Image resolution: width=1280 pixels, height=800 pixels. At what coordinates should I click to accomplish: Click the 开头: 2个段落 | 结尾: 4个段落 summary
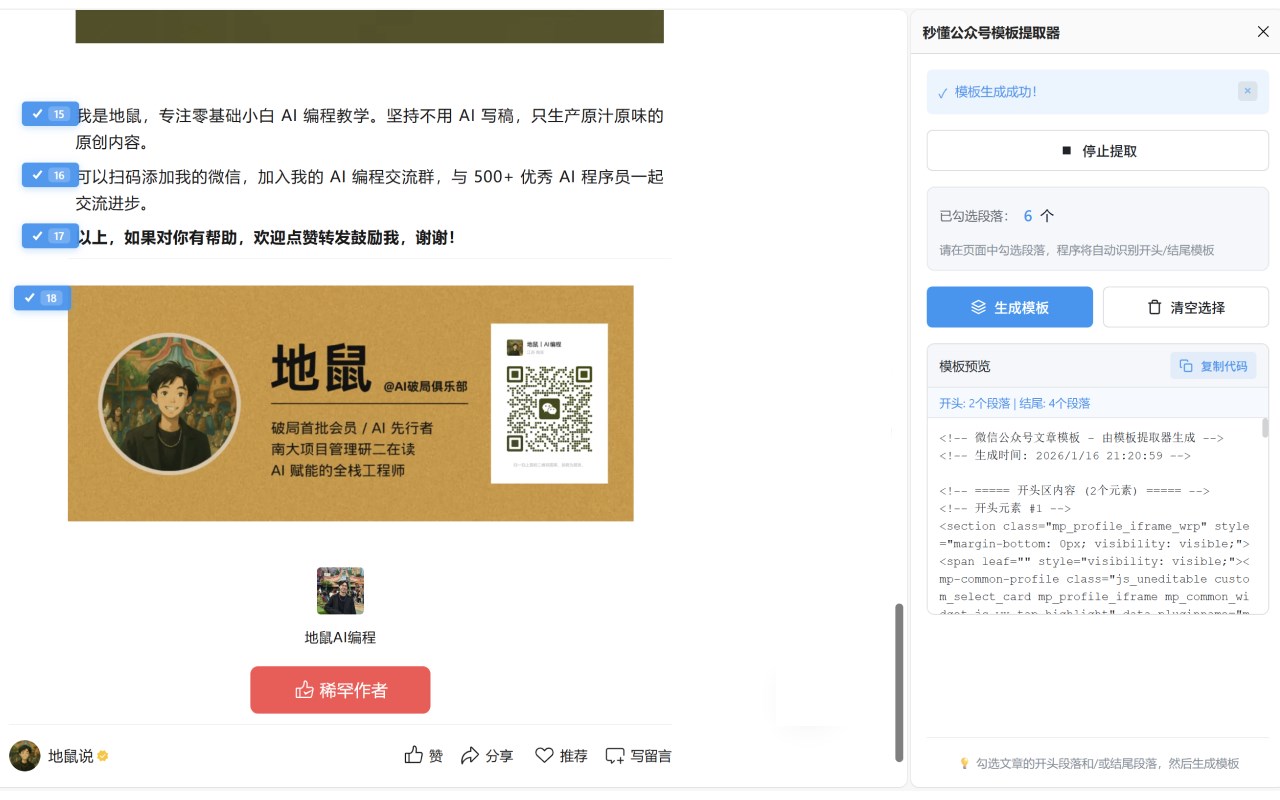point(1015,404)
